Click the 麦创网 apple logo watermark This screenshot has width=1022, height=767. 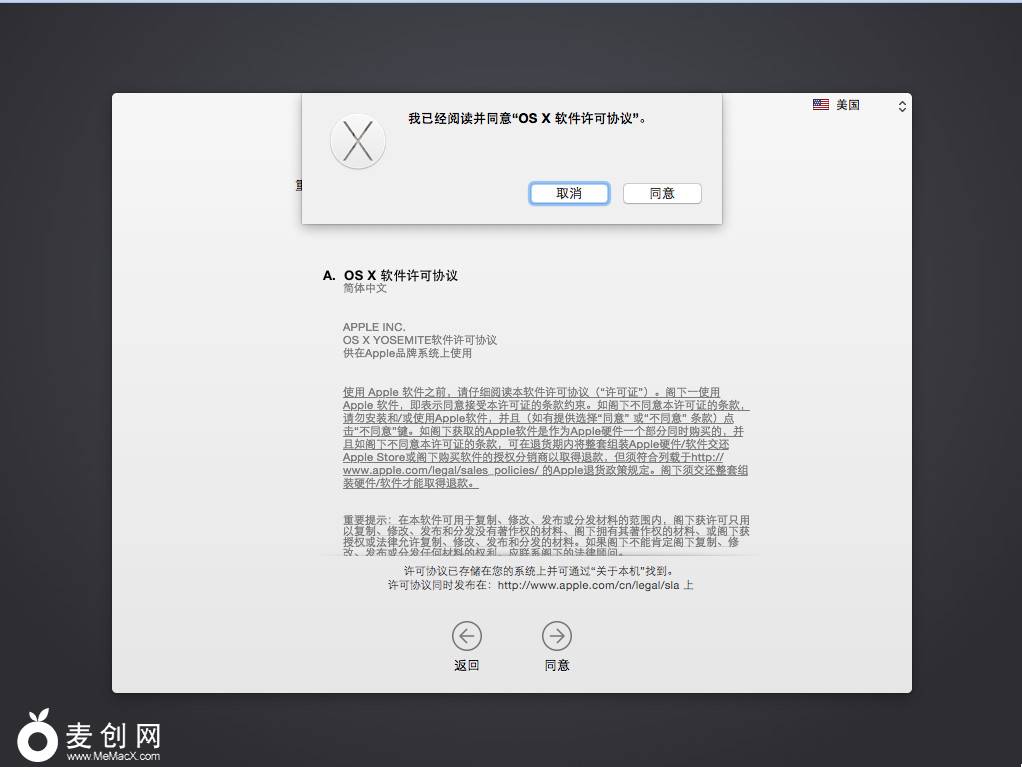tap(38, 736)
